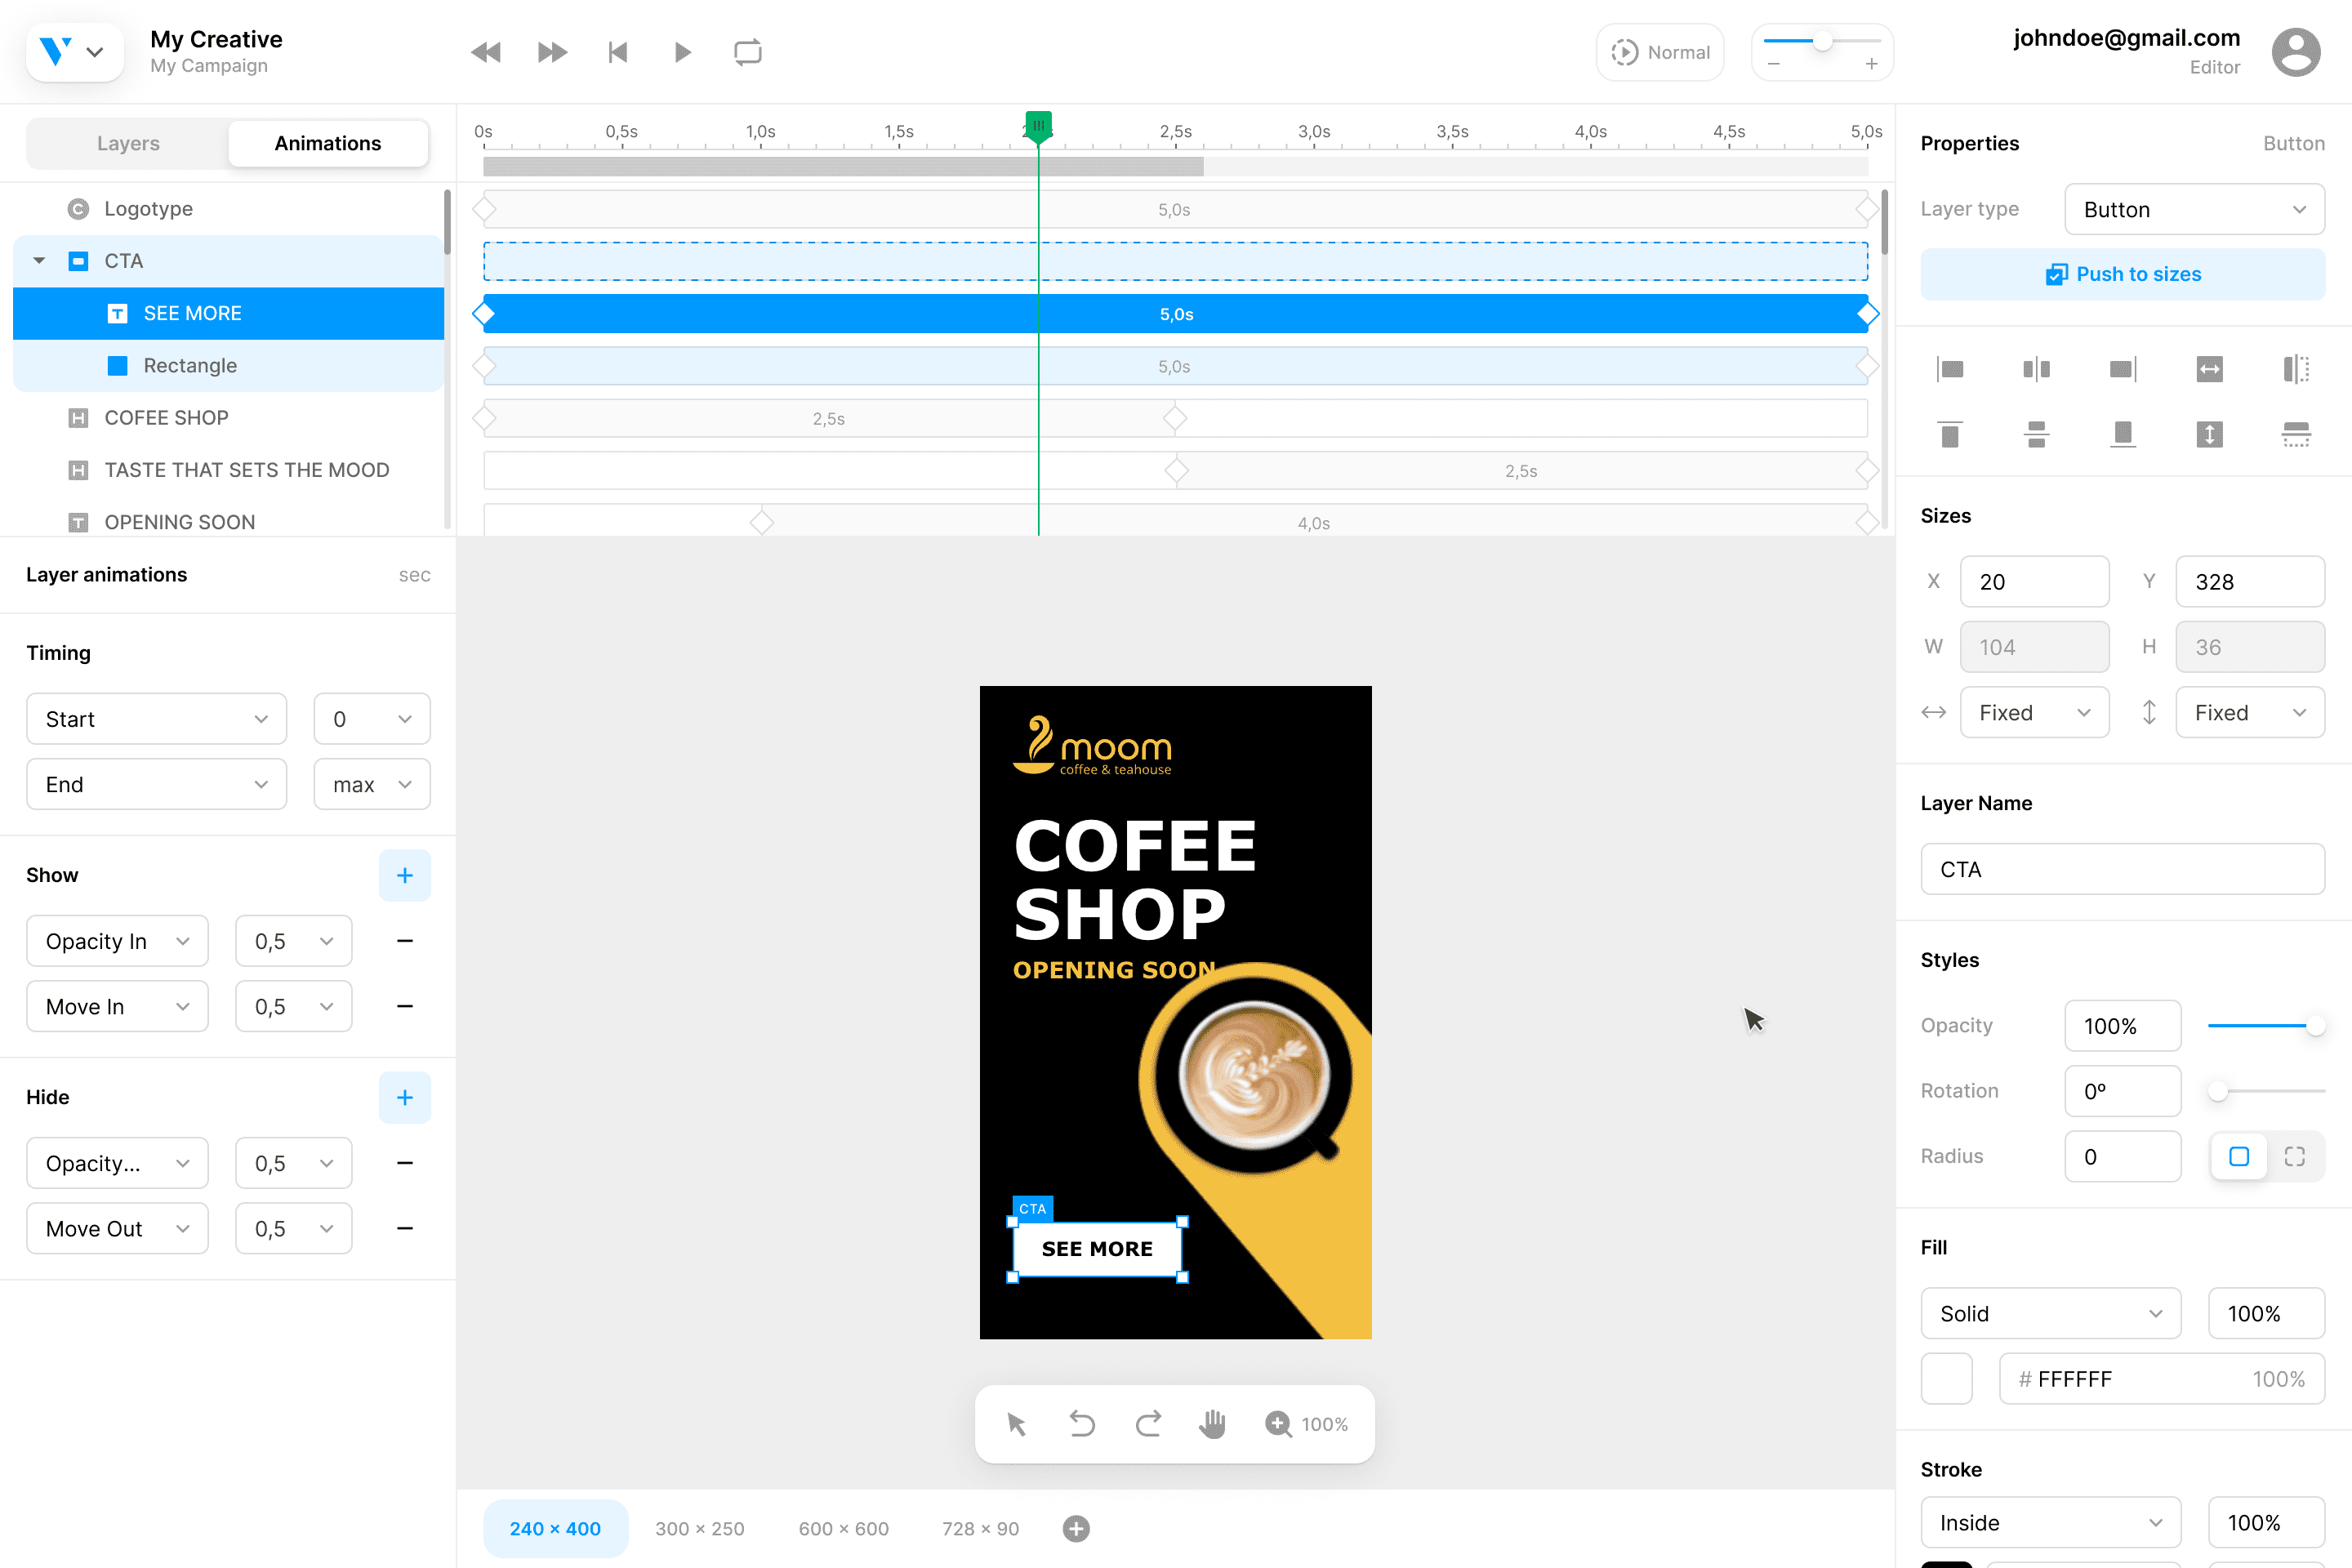Click the Push to sizes button
The width and height of the screenshot is (2352, 1568).
(2123, 273)
